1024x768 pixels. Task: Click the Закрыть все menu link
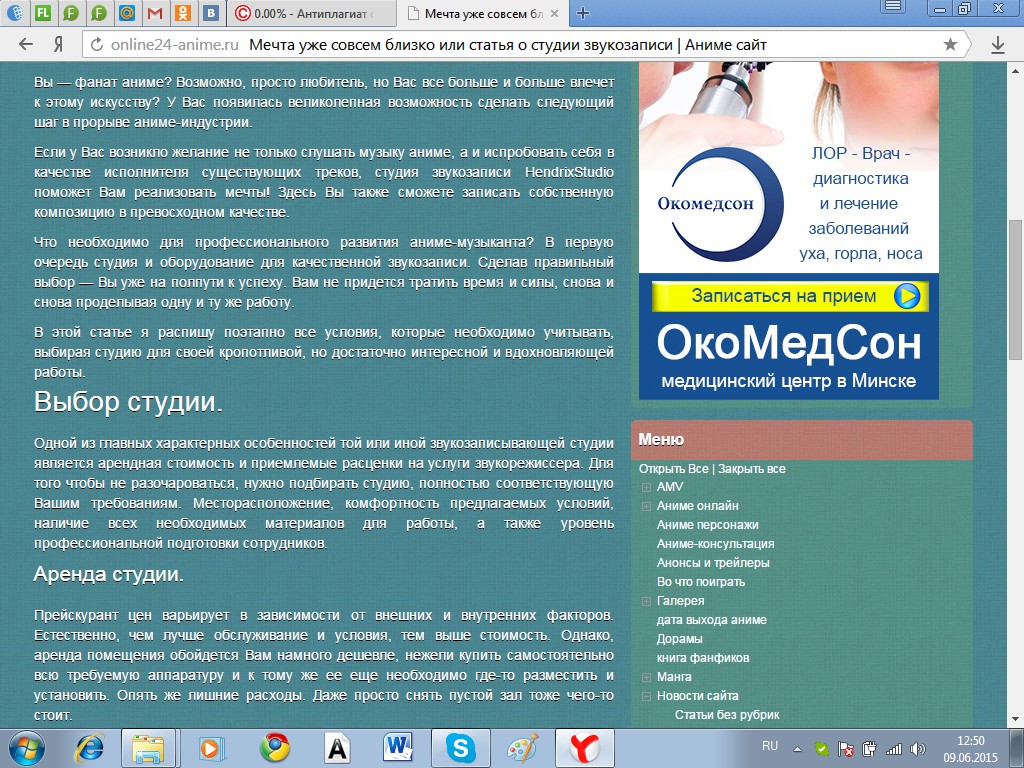[752, 469]
